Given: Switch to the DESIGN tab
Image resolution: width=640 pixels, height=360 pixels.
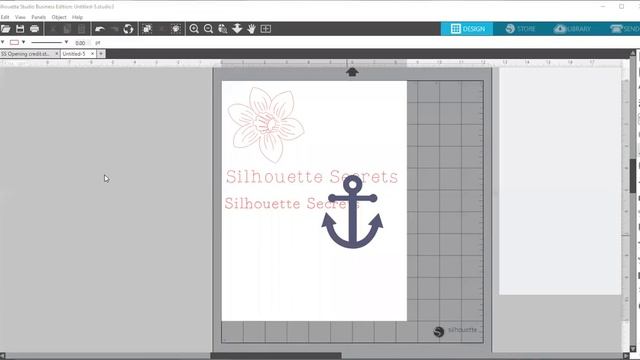Looking at the screenshot, I should [467, 29].
